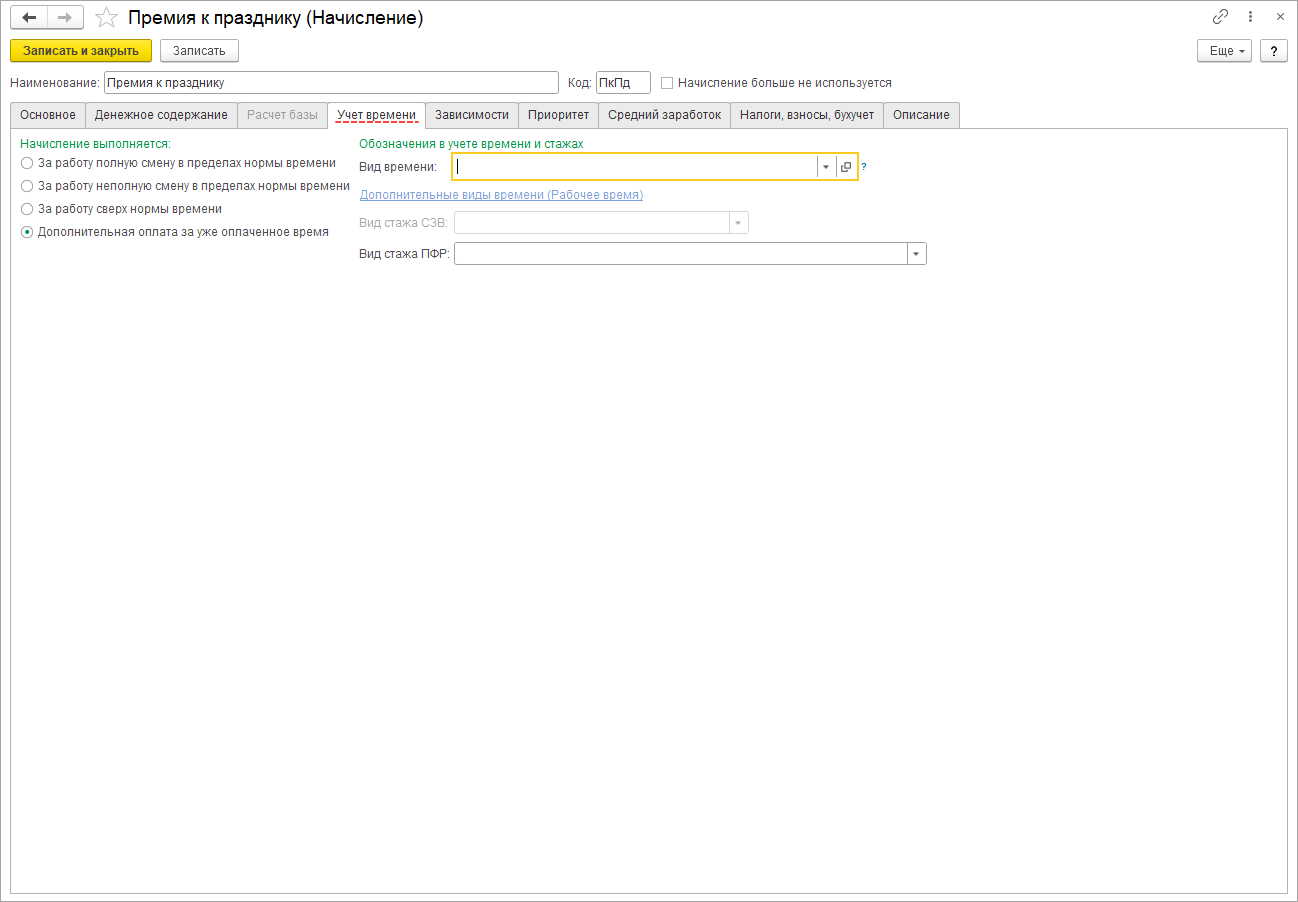
Task: Go forward with the right arrow button
Action: click(65, 17)
